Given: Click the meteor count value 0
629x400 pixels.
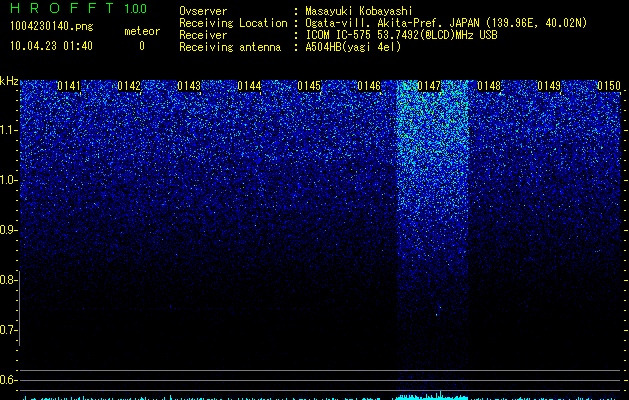Looking at the screenshot, I should [x=142, y=46].
